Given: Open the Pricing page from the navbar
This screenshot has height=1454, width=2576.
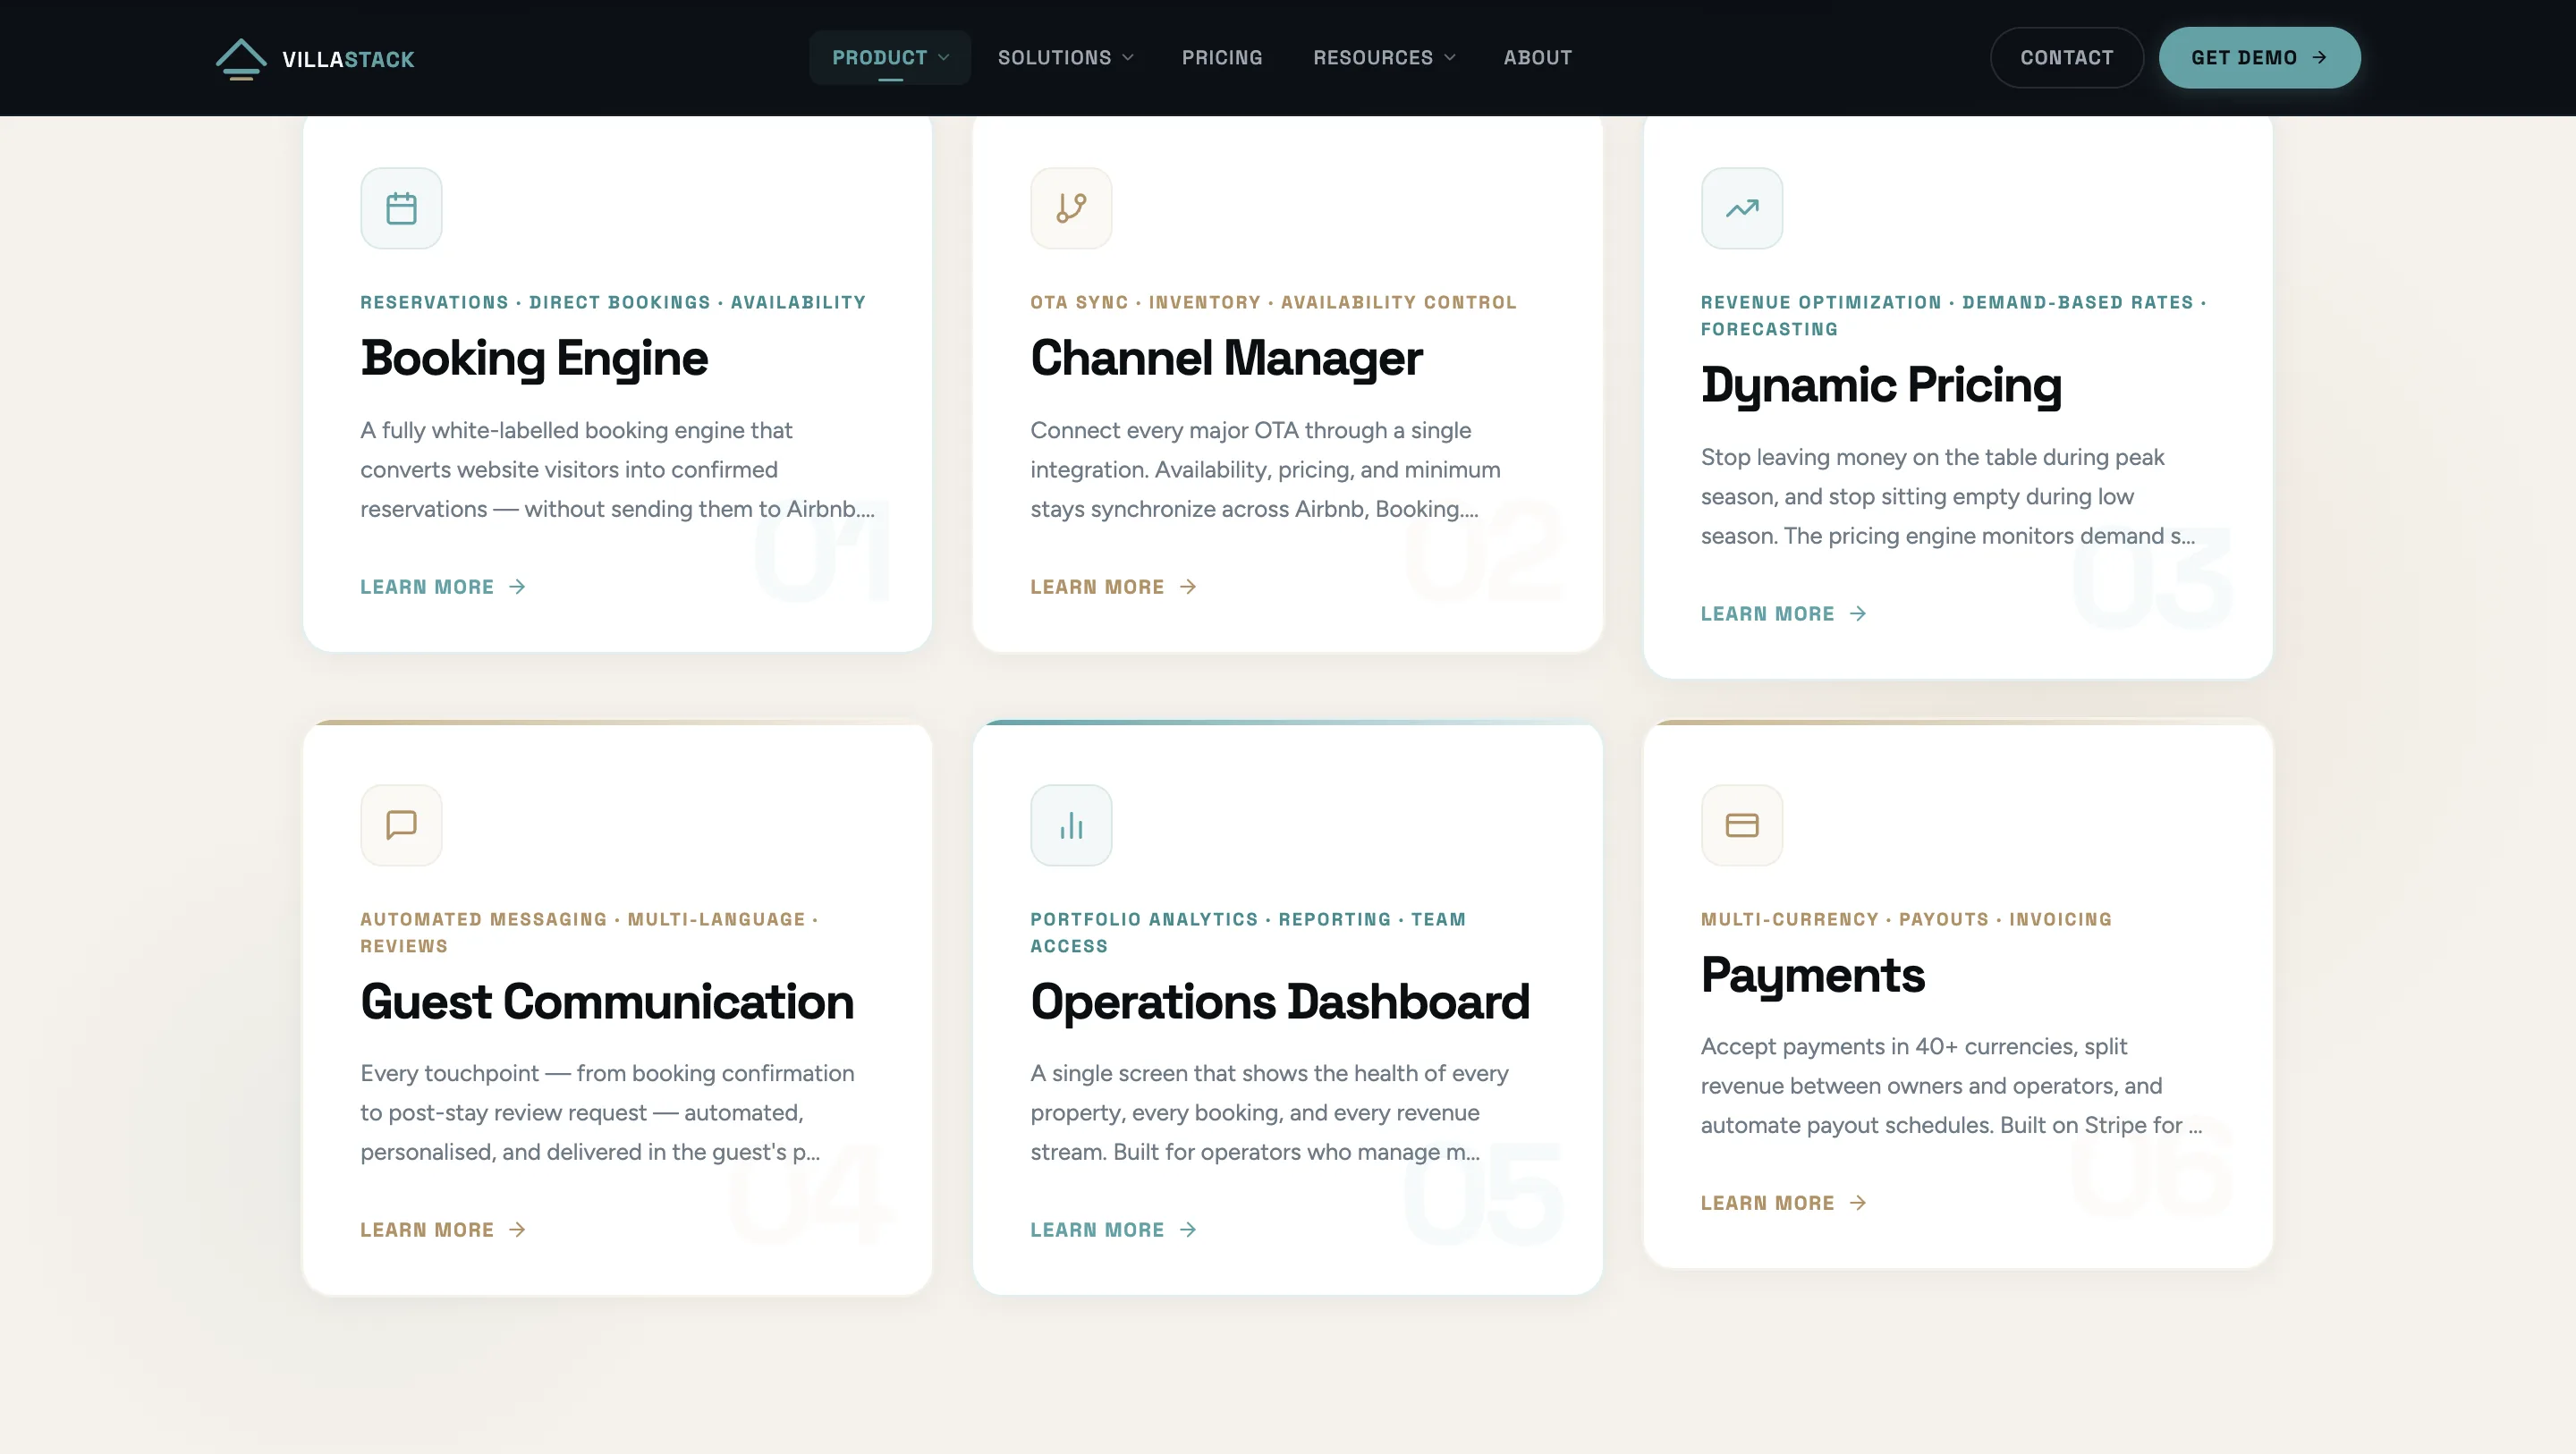Looking at the screenshot, I should tap(1222, 57).
